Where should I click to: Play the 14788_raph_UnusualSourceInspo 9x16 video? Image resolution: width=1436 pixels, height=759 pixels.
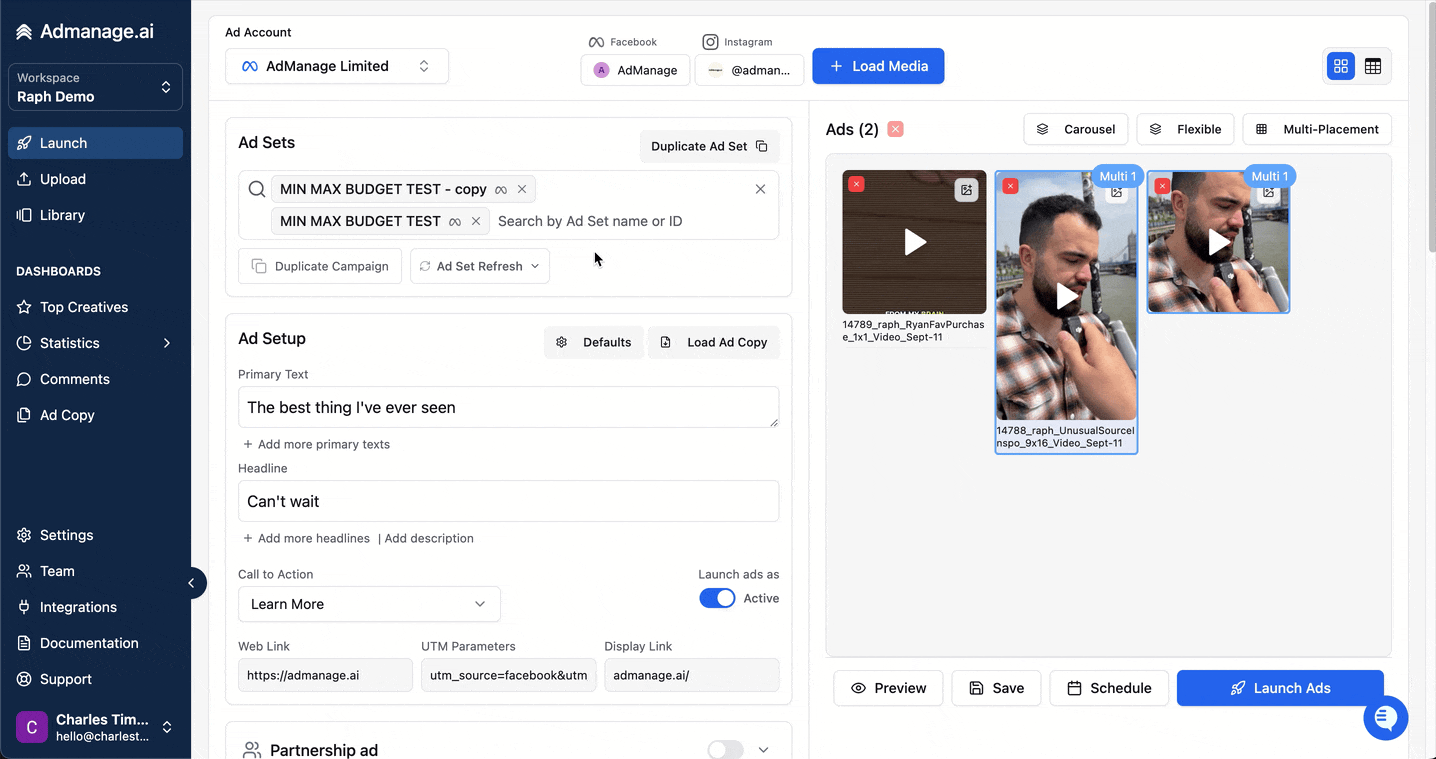pyautogui.click(x=1067, y=296)
